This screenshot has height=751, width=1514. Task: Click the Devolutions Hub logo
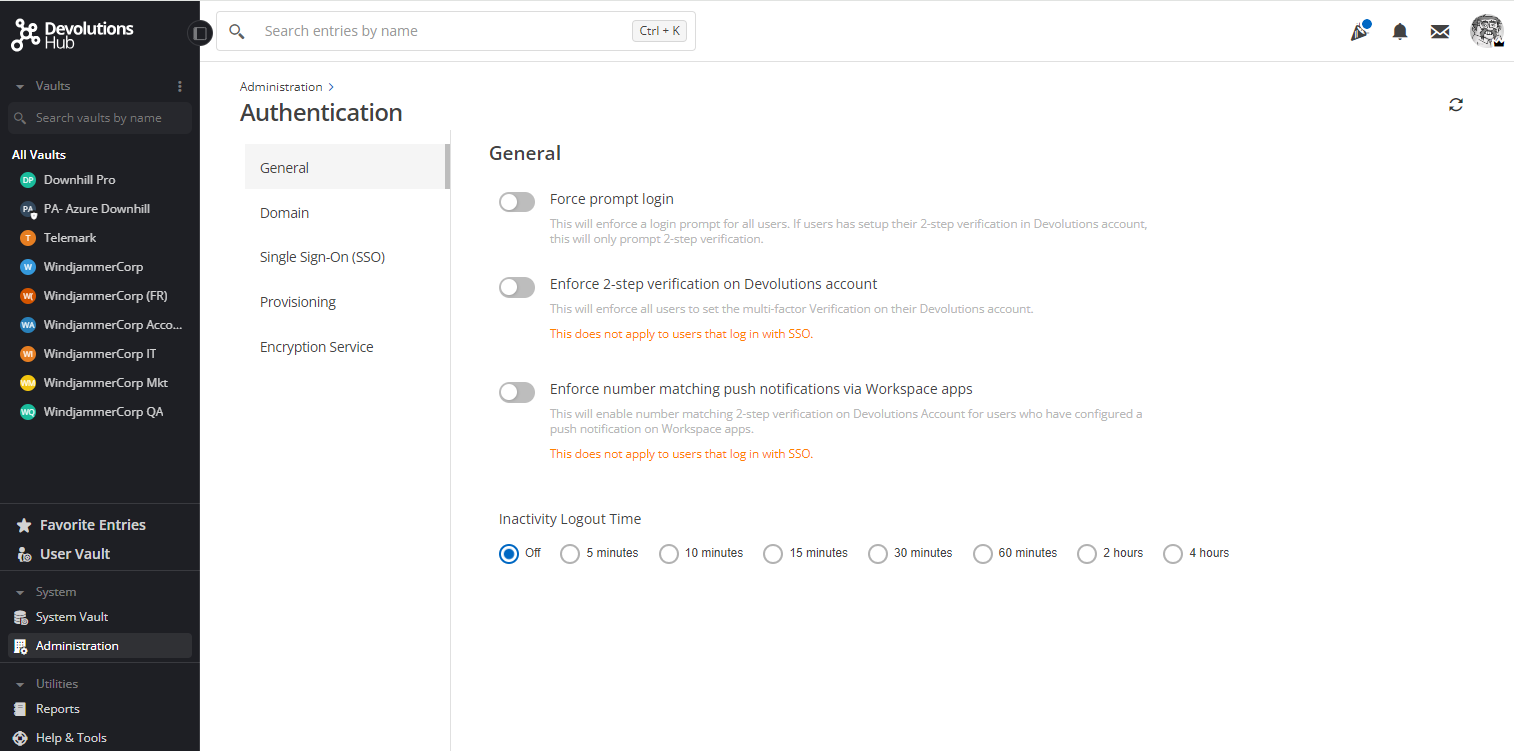tap(72, 34)
